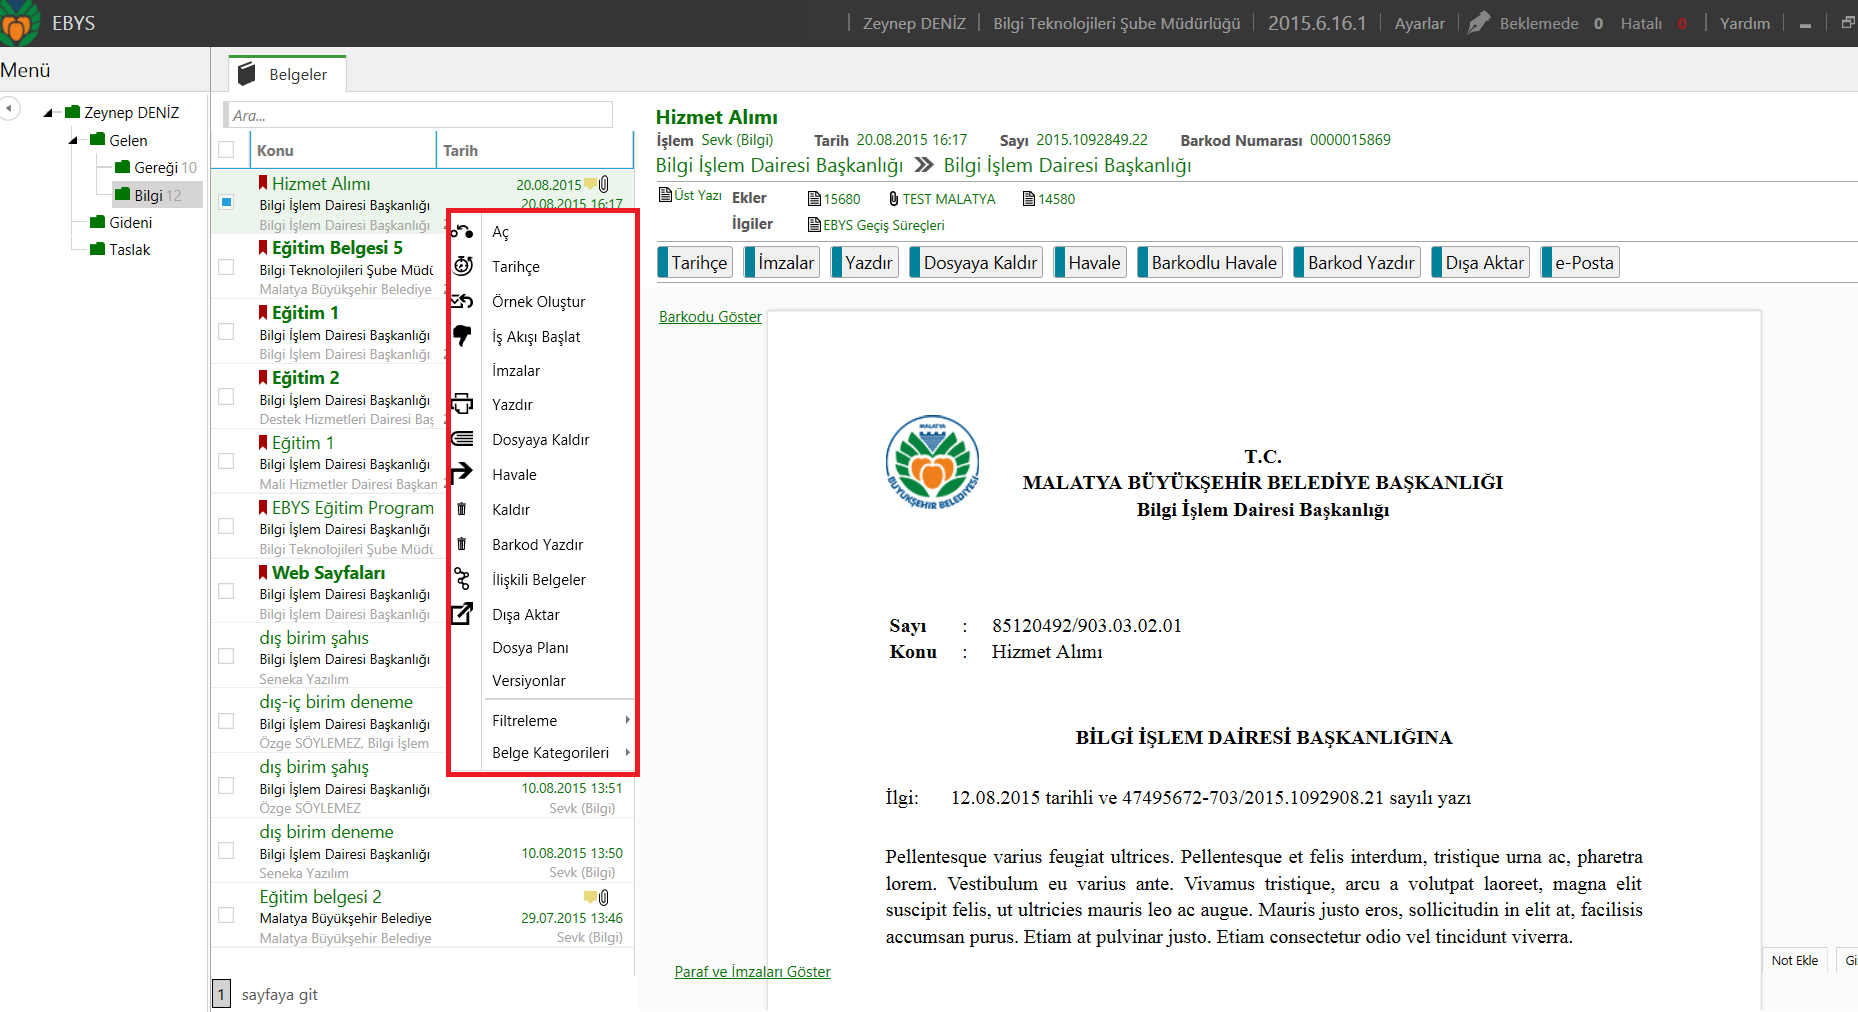Click the İş Akışı Başlat icon
Screen dimensions: 1858x1012
(462, 336)
